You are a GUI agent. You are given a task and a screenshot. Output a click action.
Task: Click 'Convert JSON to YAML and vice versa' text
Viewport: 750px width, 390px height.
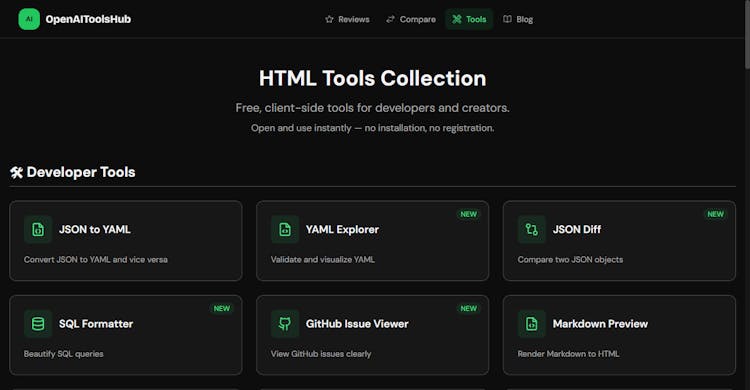96,259
